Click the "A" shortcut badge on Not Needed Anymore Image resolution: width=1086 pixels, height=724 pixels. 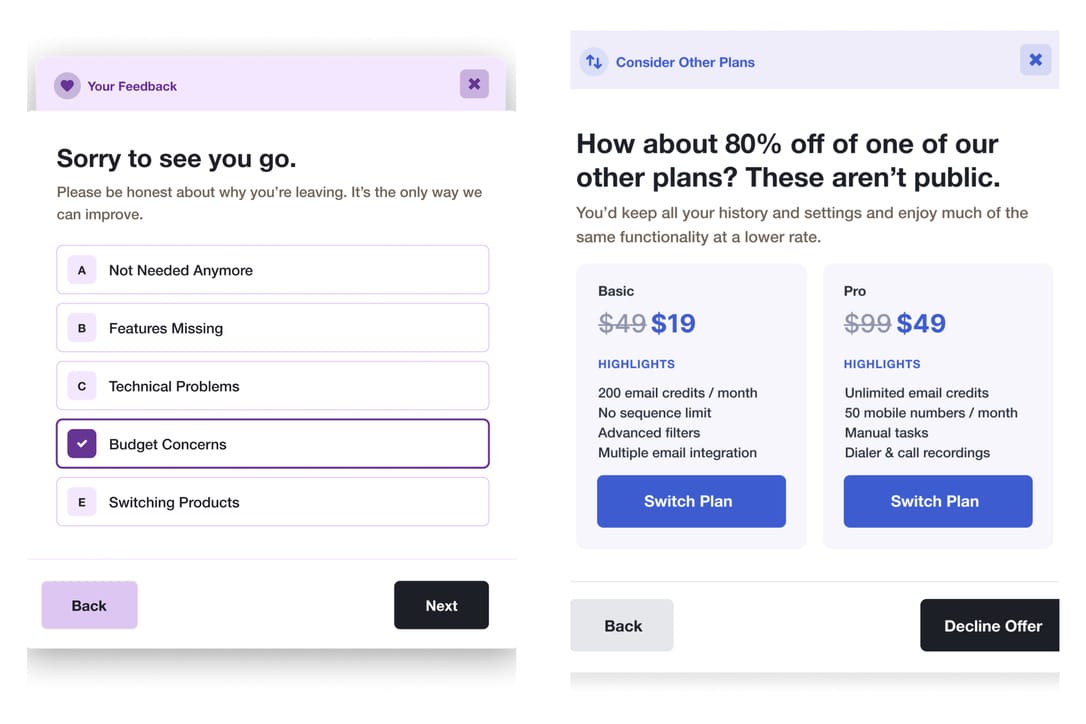[x=81, y=269]
